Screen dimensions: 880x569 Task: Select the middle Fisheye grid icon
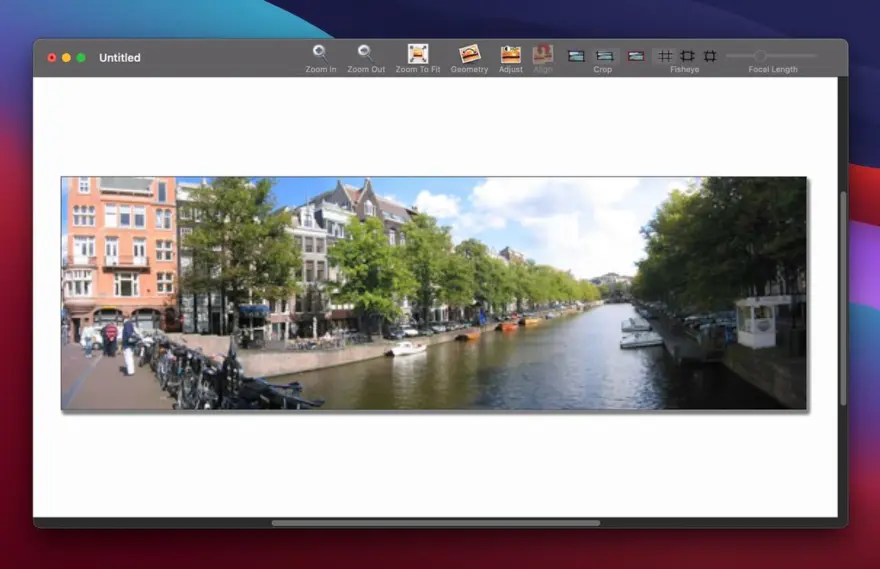point(687,56)
